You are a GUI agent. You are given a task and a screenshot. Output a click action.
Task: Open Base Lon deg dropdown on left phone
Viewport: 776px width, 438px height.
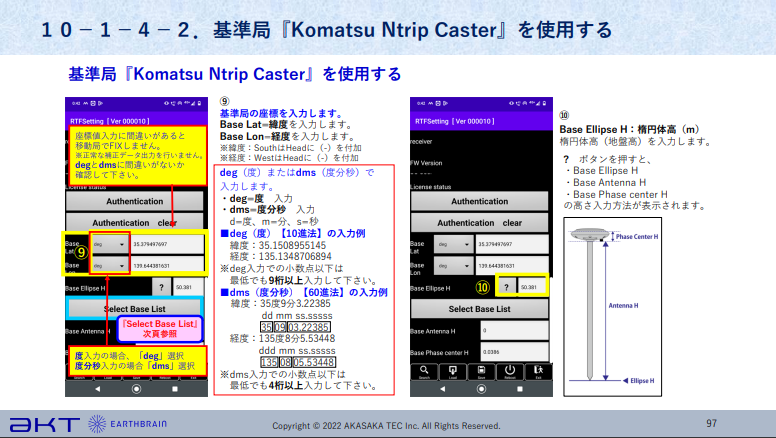[110, 266]
